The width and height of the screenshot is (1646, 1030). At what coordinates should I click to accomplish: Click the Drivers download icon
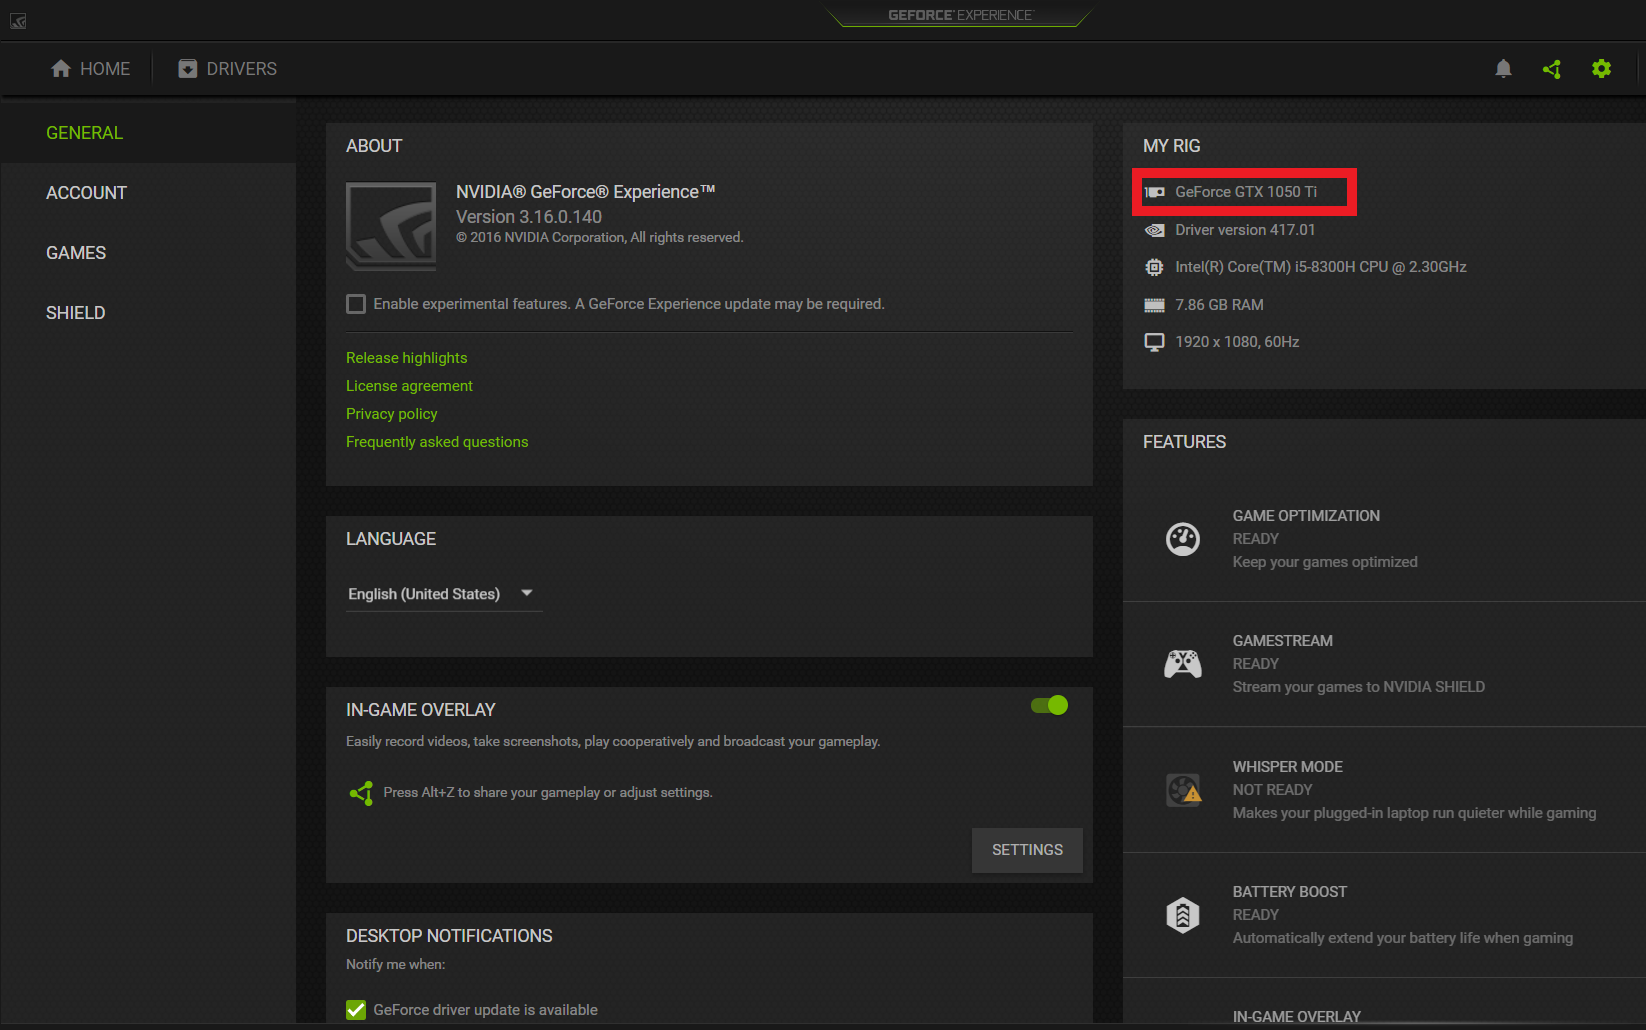click(187, 68)
